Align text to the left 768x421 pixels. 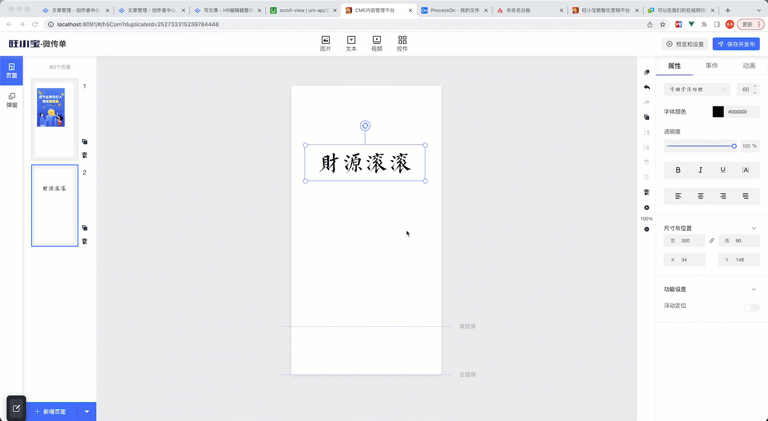pos(678,196)
